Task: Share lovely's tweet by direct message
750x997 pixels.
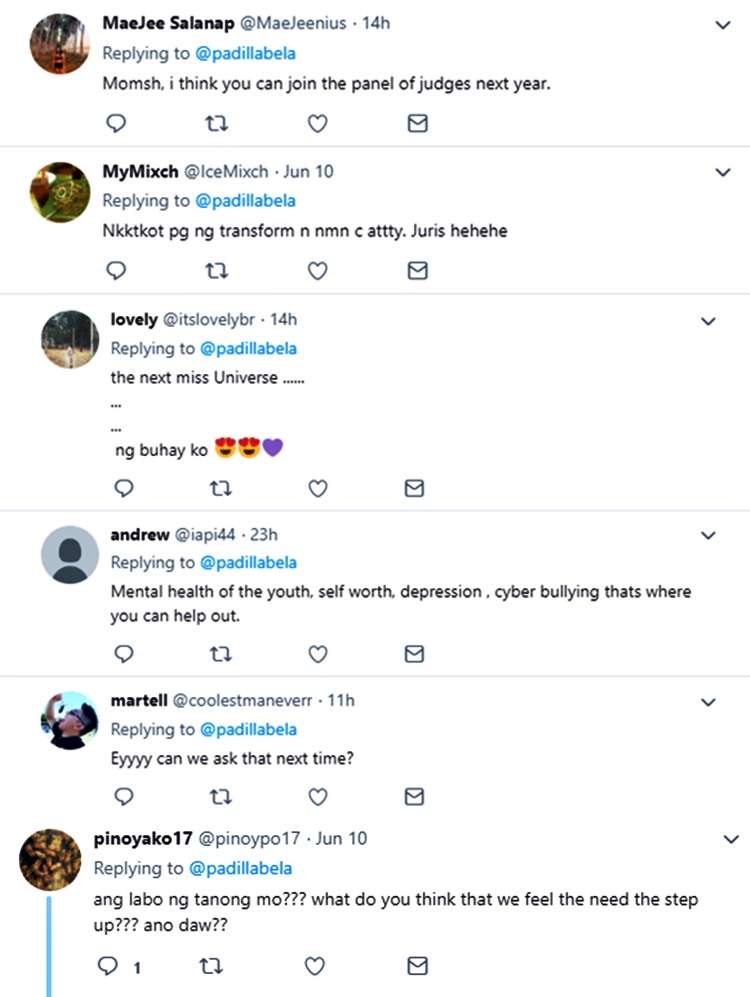Action: (x=414, y=488)
